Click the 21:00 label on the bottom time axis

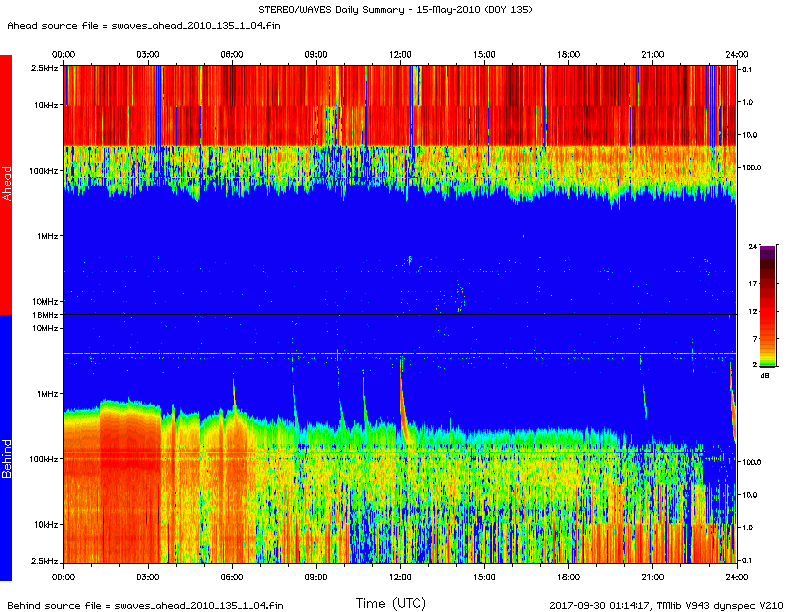pos(652,577)
